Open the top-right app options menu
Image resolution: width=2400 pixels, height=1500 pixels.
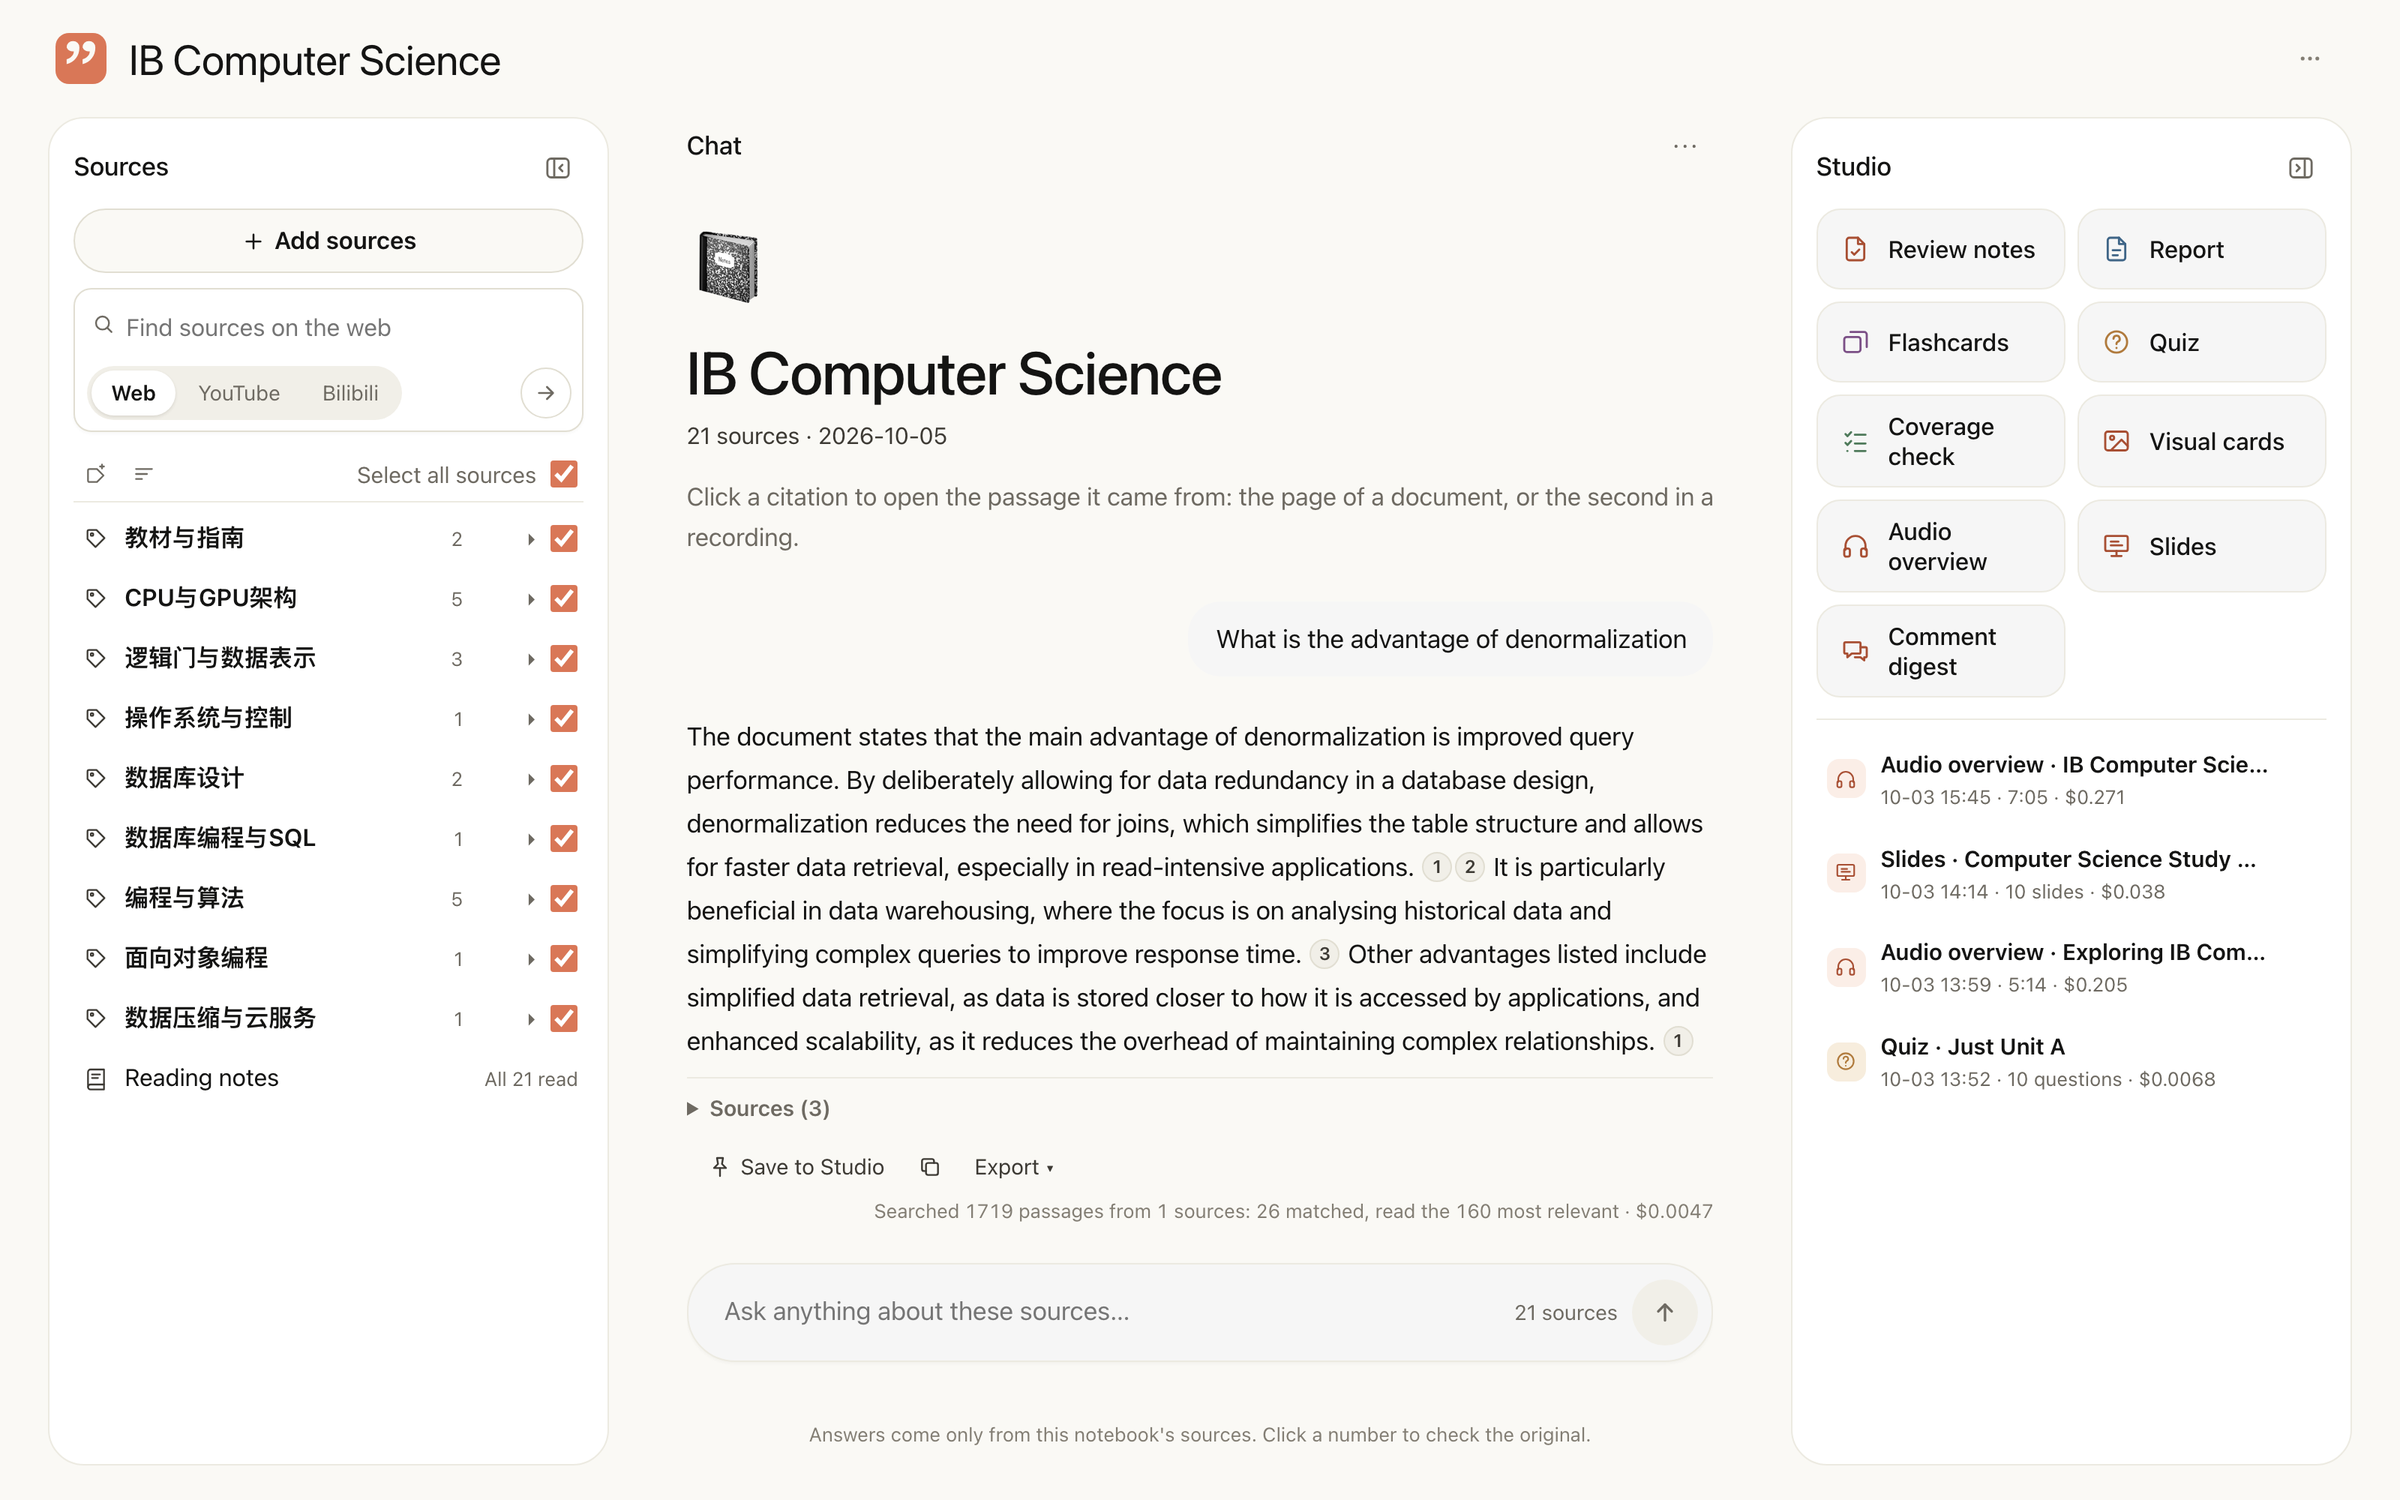tap(2309, 59)
